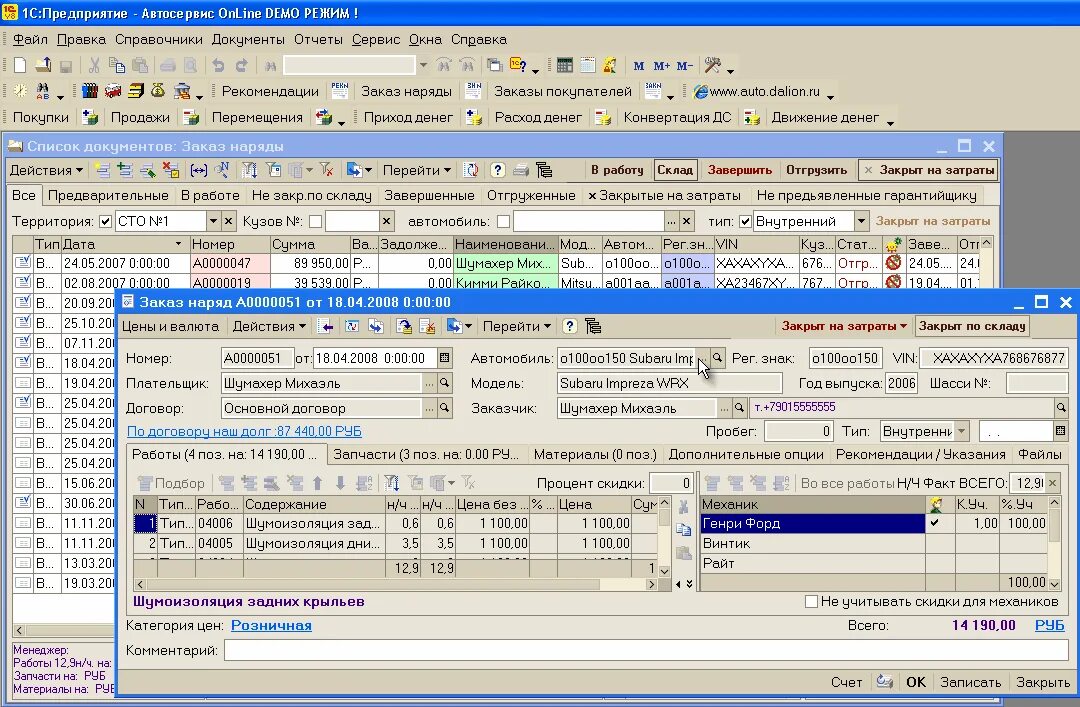Switch to the Запчасти tab

[x=426, y=454]
